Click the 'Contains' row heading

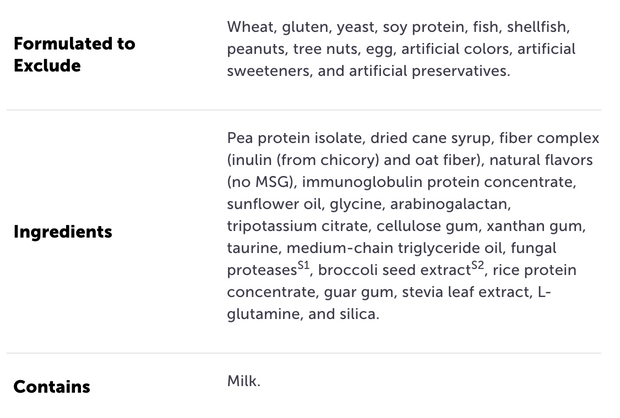click(52, 387)
